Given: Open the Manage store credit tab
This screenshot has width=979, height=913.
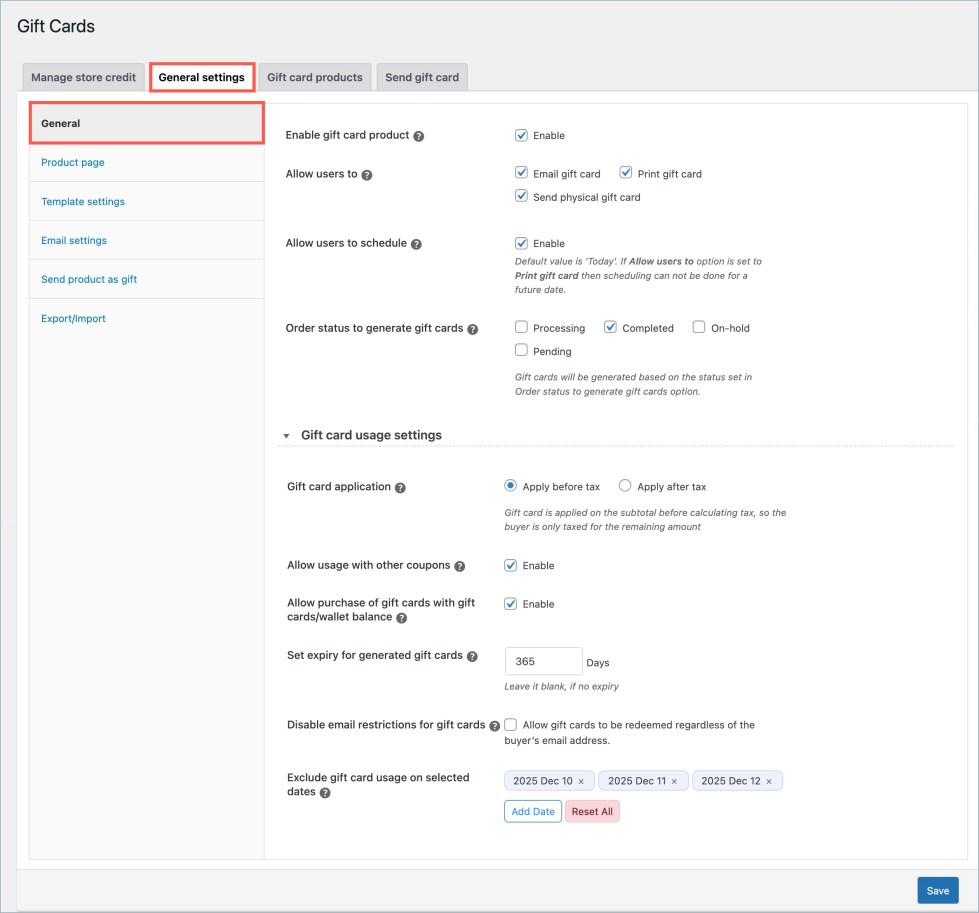Looking at the screenshot, I should click(x=83, y=77).
